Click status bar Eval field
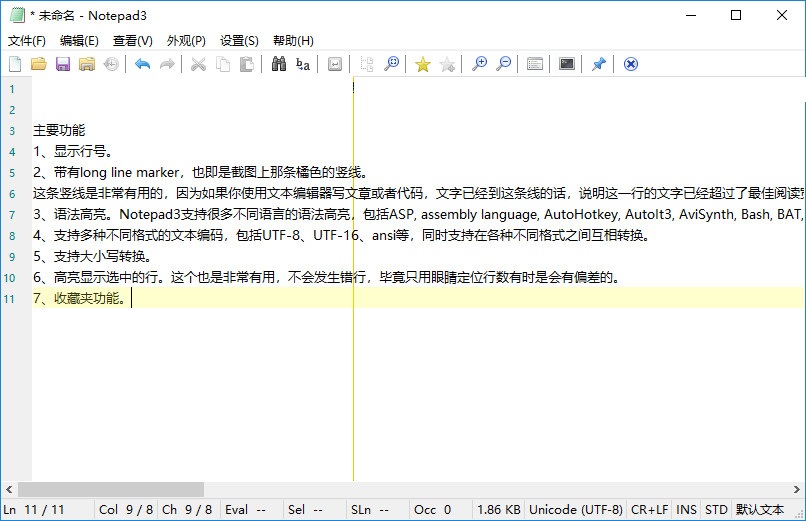 click(246, 510)
